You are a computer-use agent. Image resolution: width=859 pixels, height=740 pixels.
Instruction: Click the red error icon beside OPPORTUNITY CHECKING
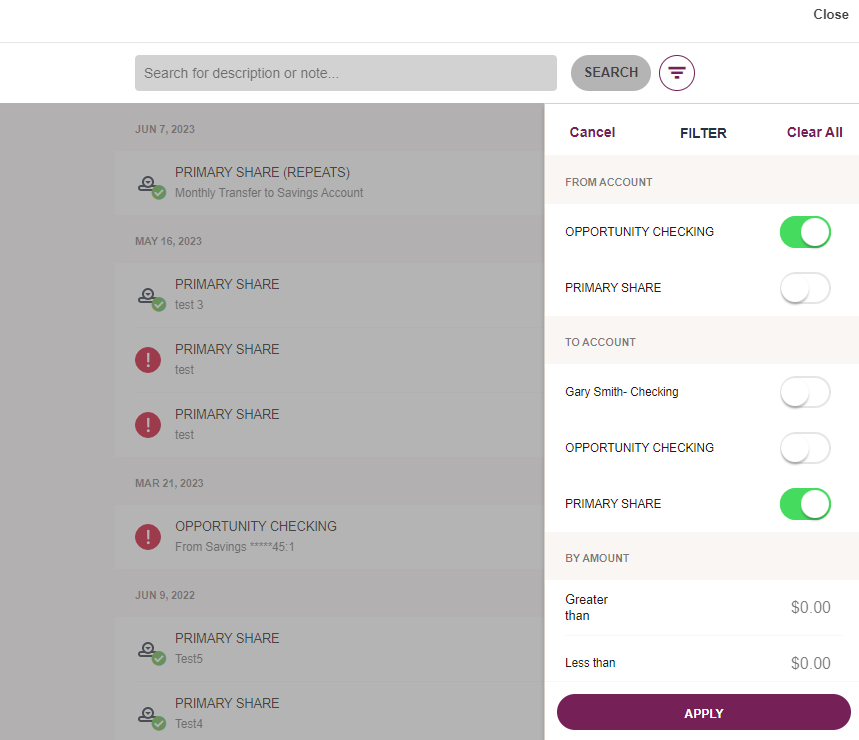[148, 537]
